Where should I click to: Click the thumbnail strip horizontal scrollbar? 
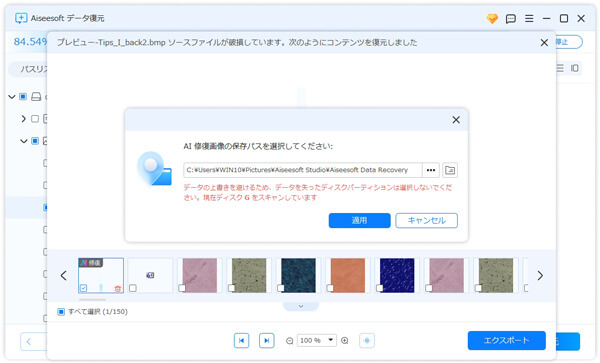(92, 300)
